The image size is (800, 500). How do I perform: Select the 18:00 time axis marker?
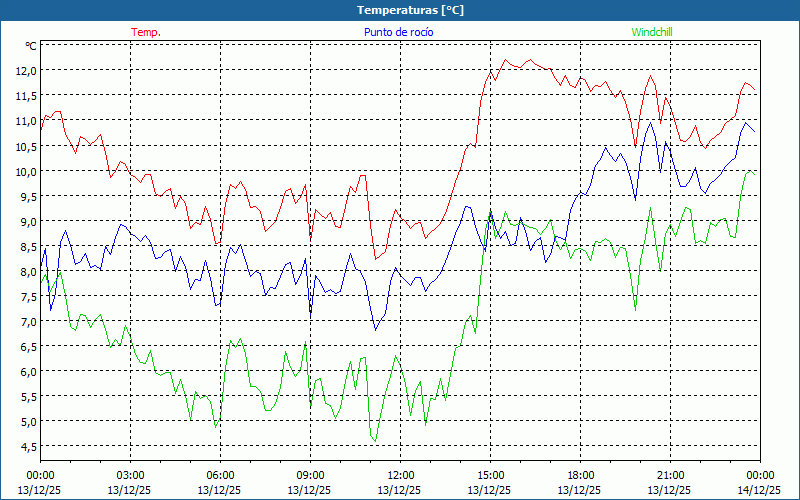click(580, 475)
